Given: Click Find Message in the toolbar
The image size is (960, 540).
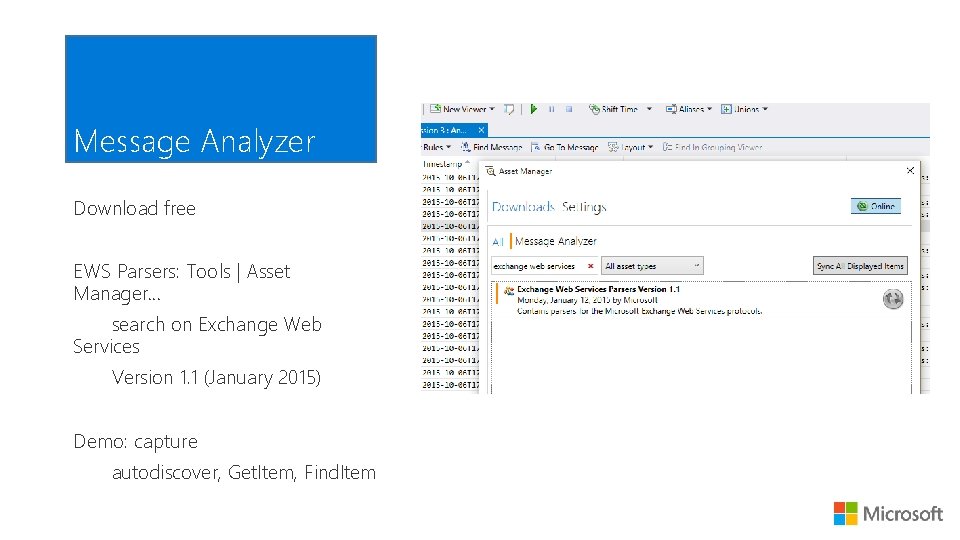Looking at the screenshot, I should click(x=492, y=147).
